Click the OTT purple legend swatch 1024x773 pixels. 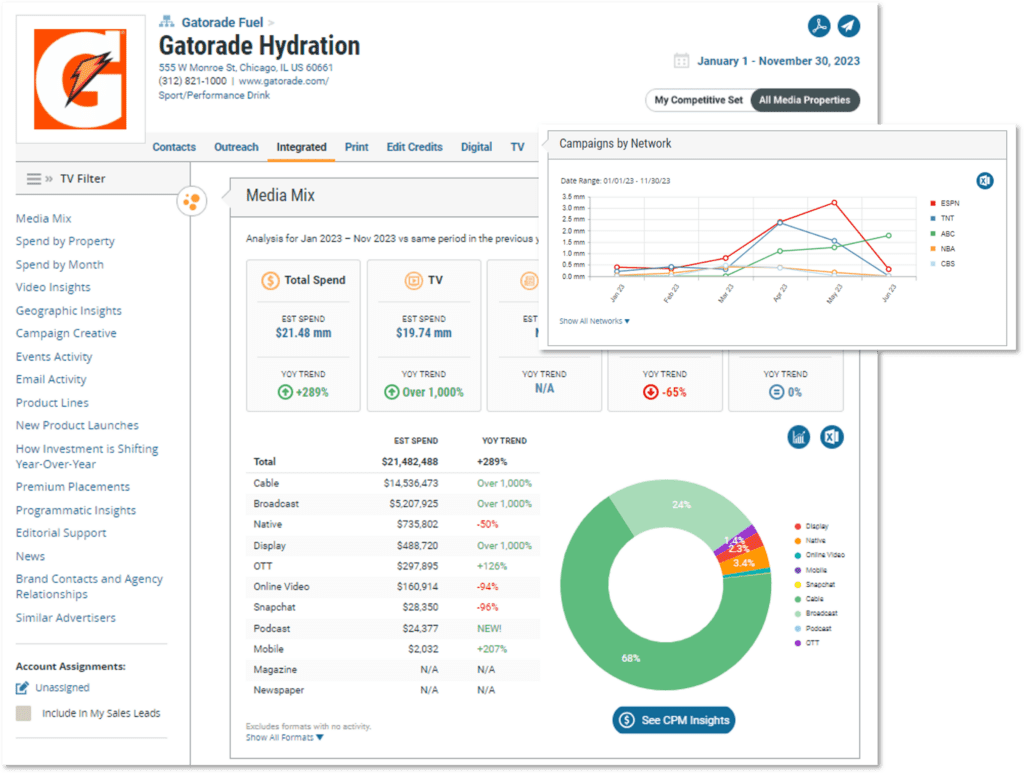coord(797,643)
